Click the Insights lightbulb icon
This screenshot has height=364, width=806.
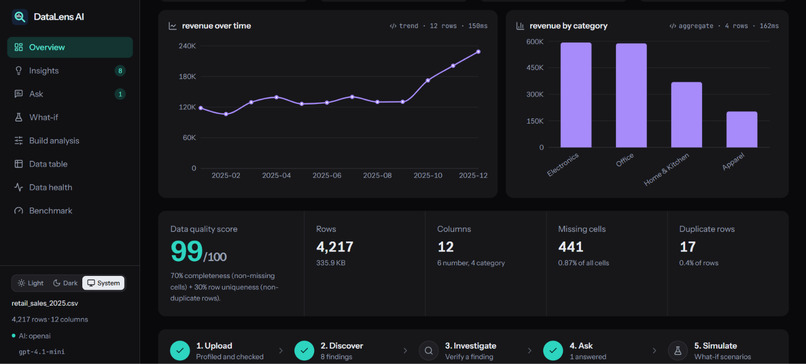pyautogui.click(x=19, y=70)
